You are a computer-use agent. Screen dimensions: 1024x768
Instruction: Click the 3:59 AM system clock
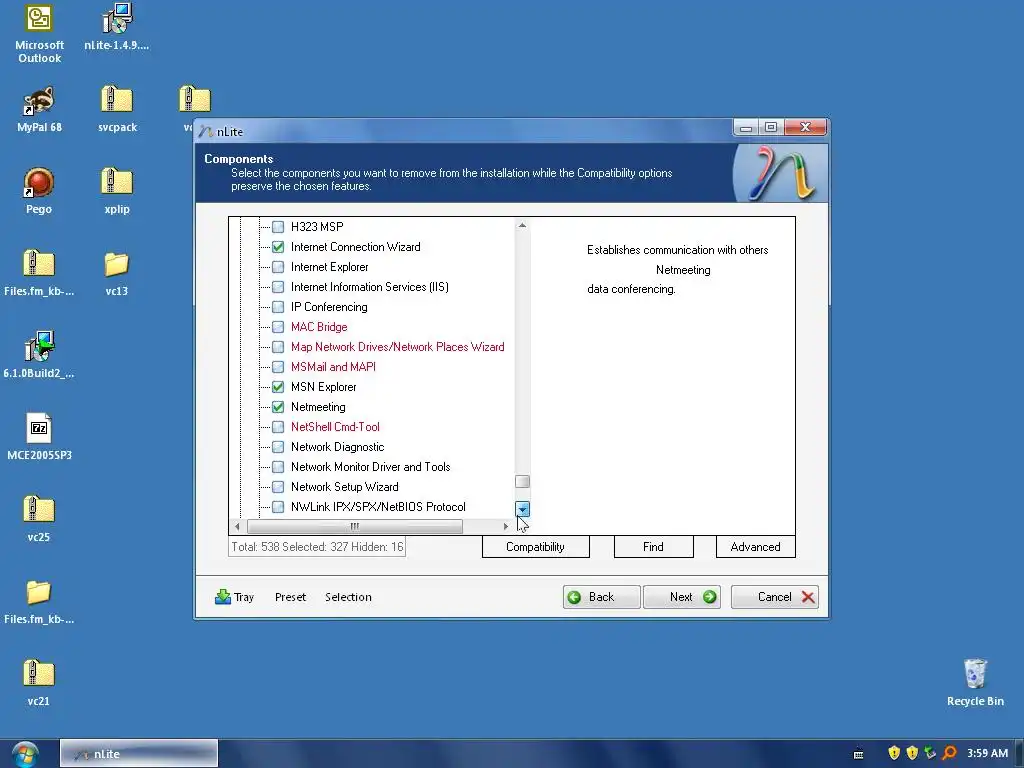coord(987,754)
